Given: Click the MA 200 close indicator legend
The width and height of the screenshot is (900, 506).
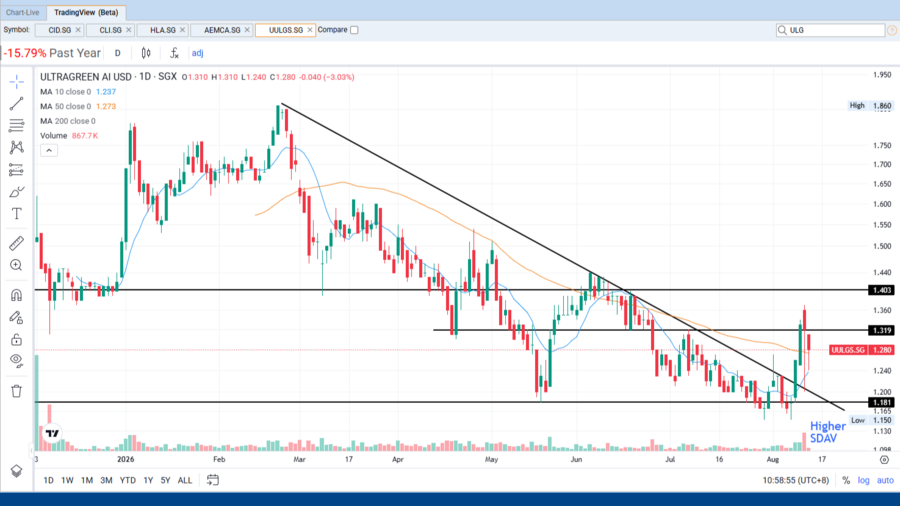Looking at the screenshot, I should 68,121.
